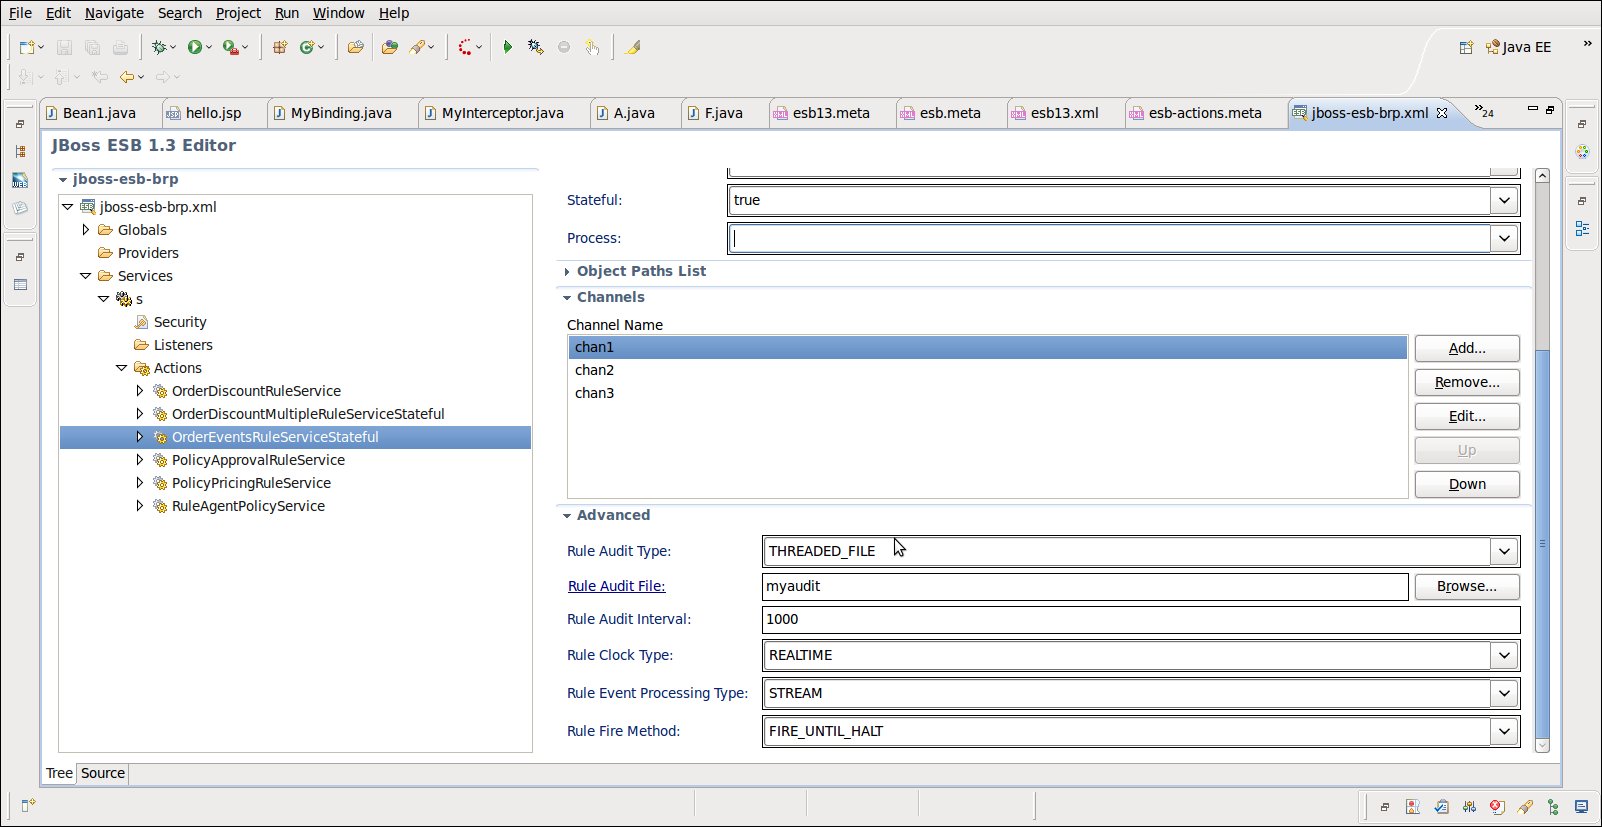Select RuleAgentPolicyService in the tree

coord(248,506)
